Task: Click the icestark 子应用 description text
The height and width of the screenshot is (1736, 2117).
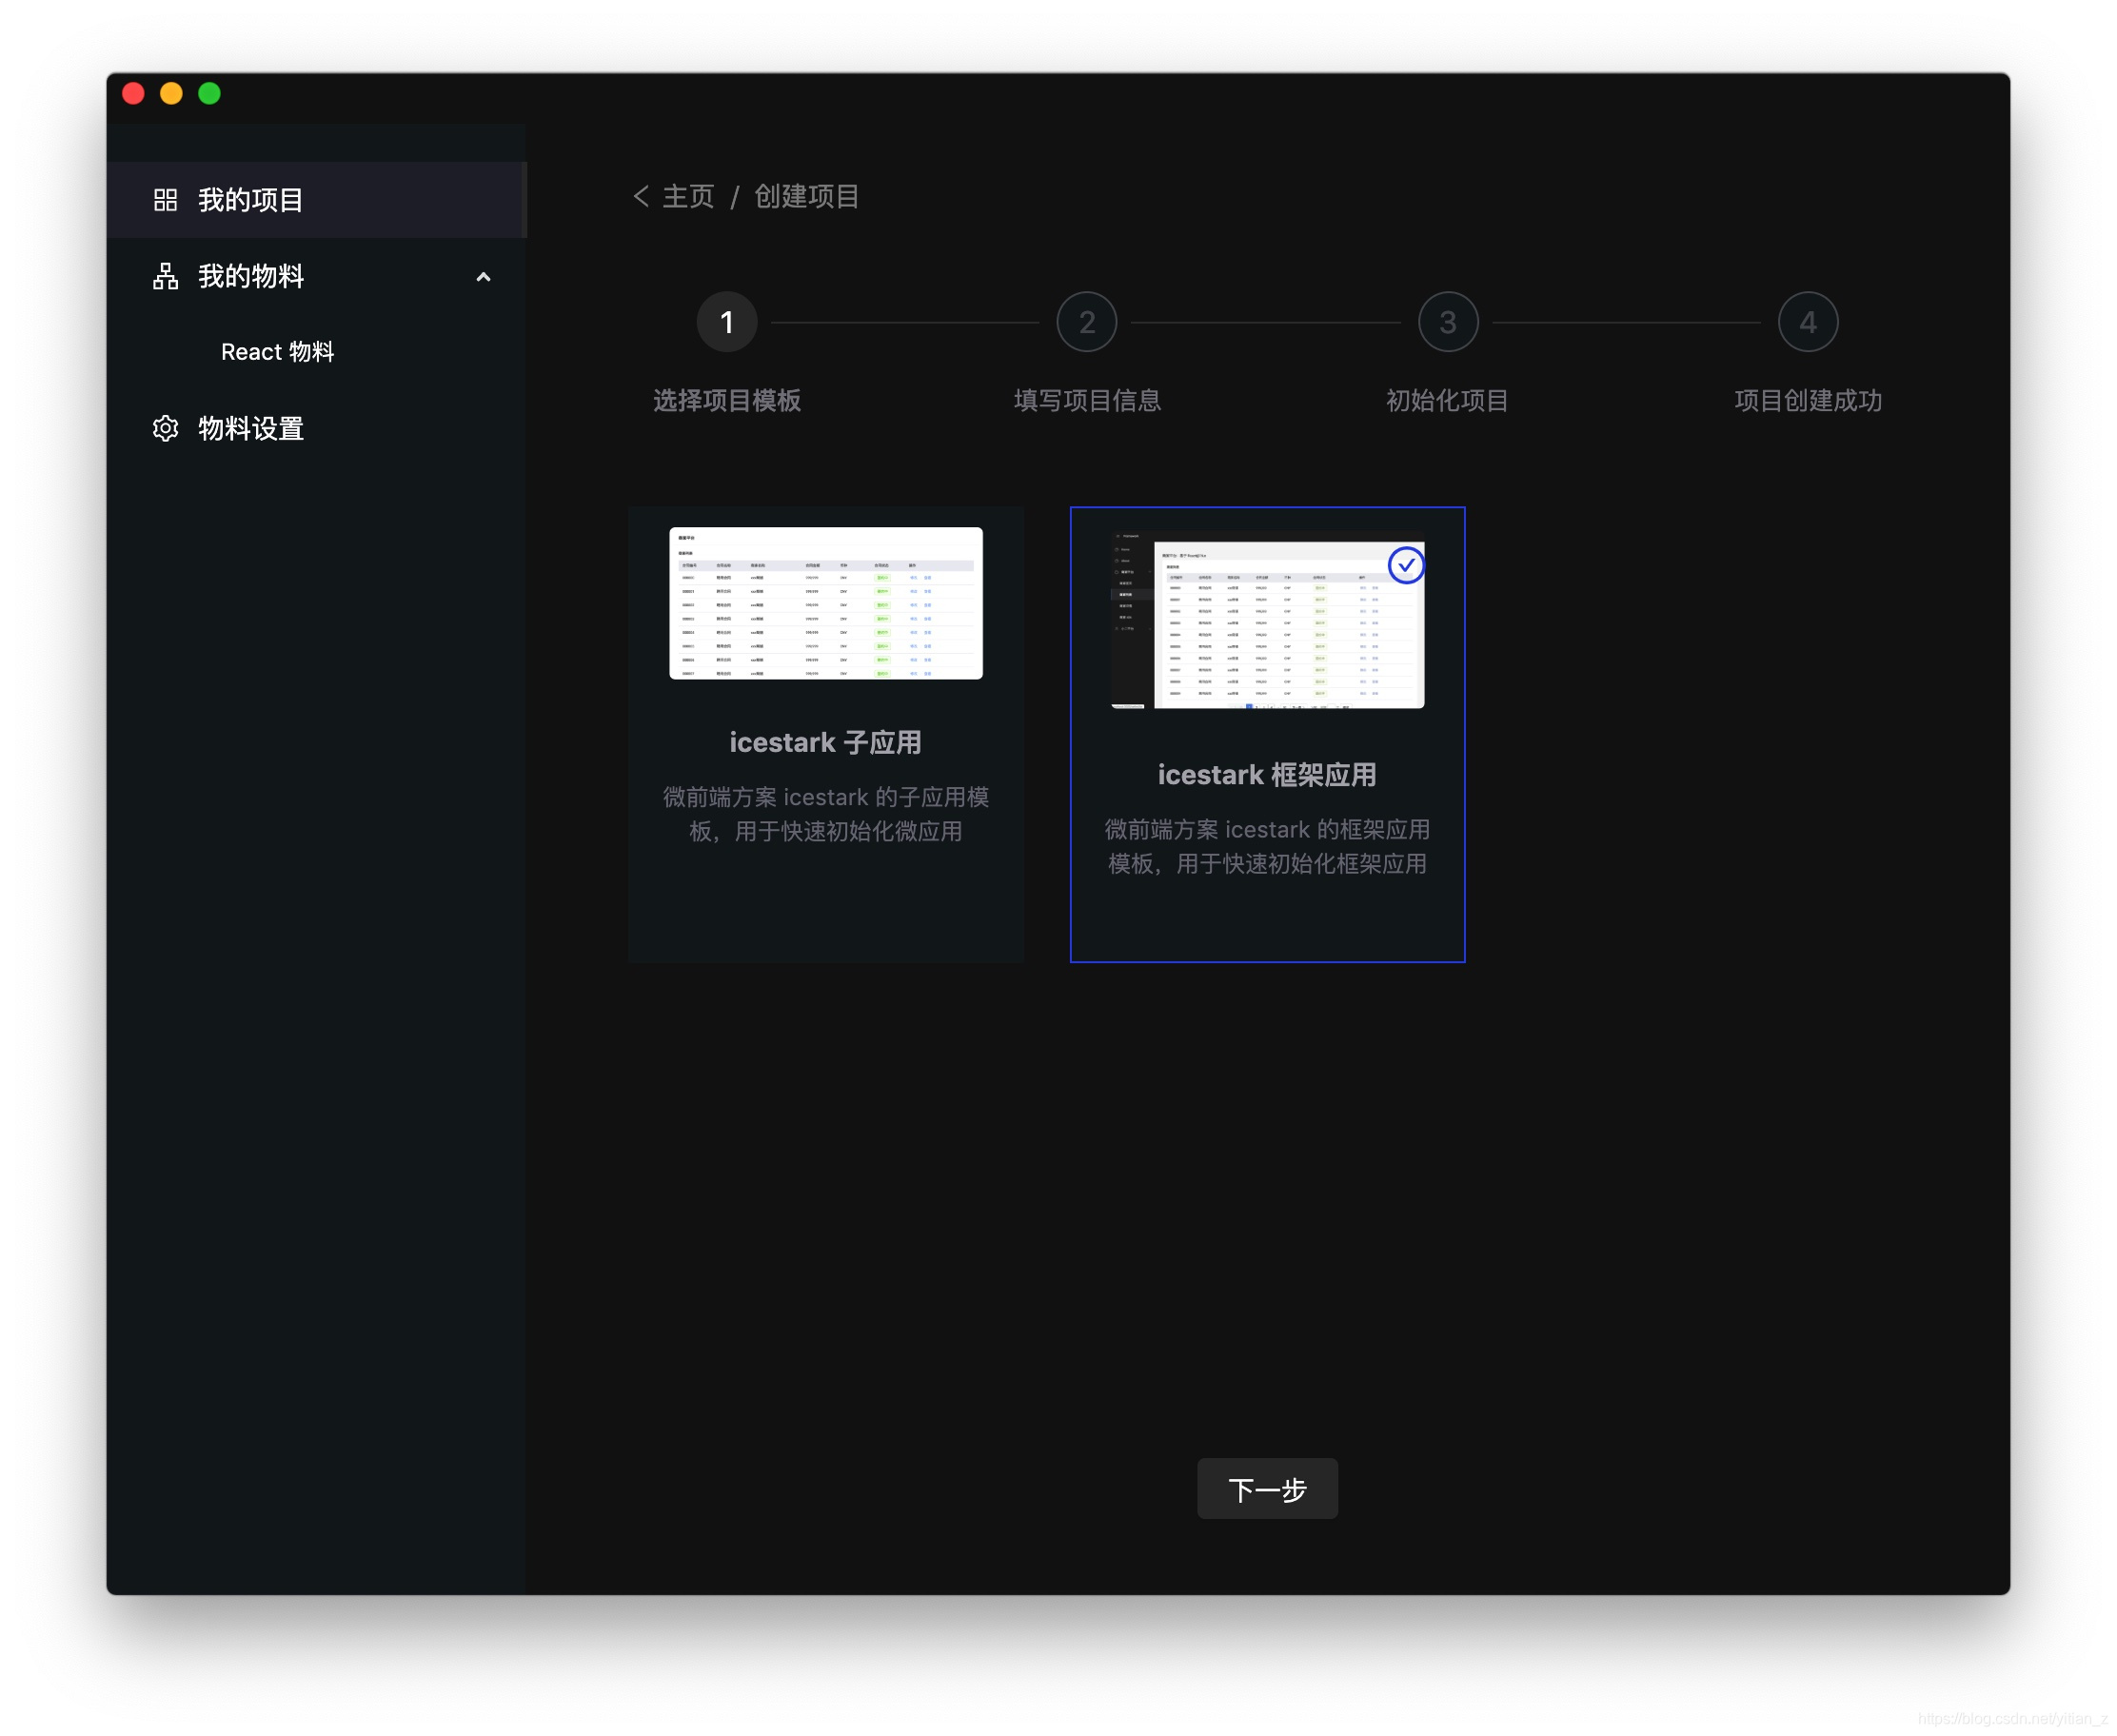Action: point(825,814)
